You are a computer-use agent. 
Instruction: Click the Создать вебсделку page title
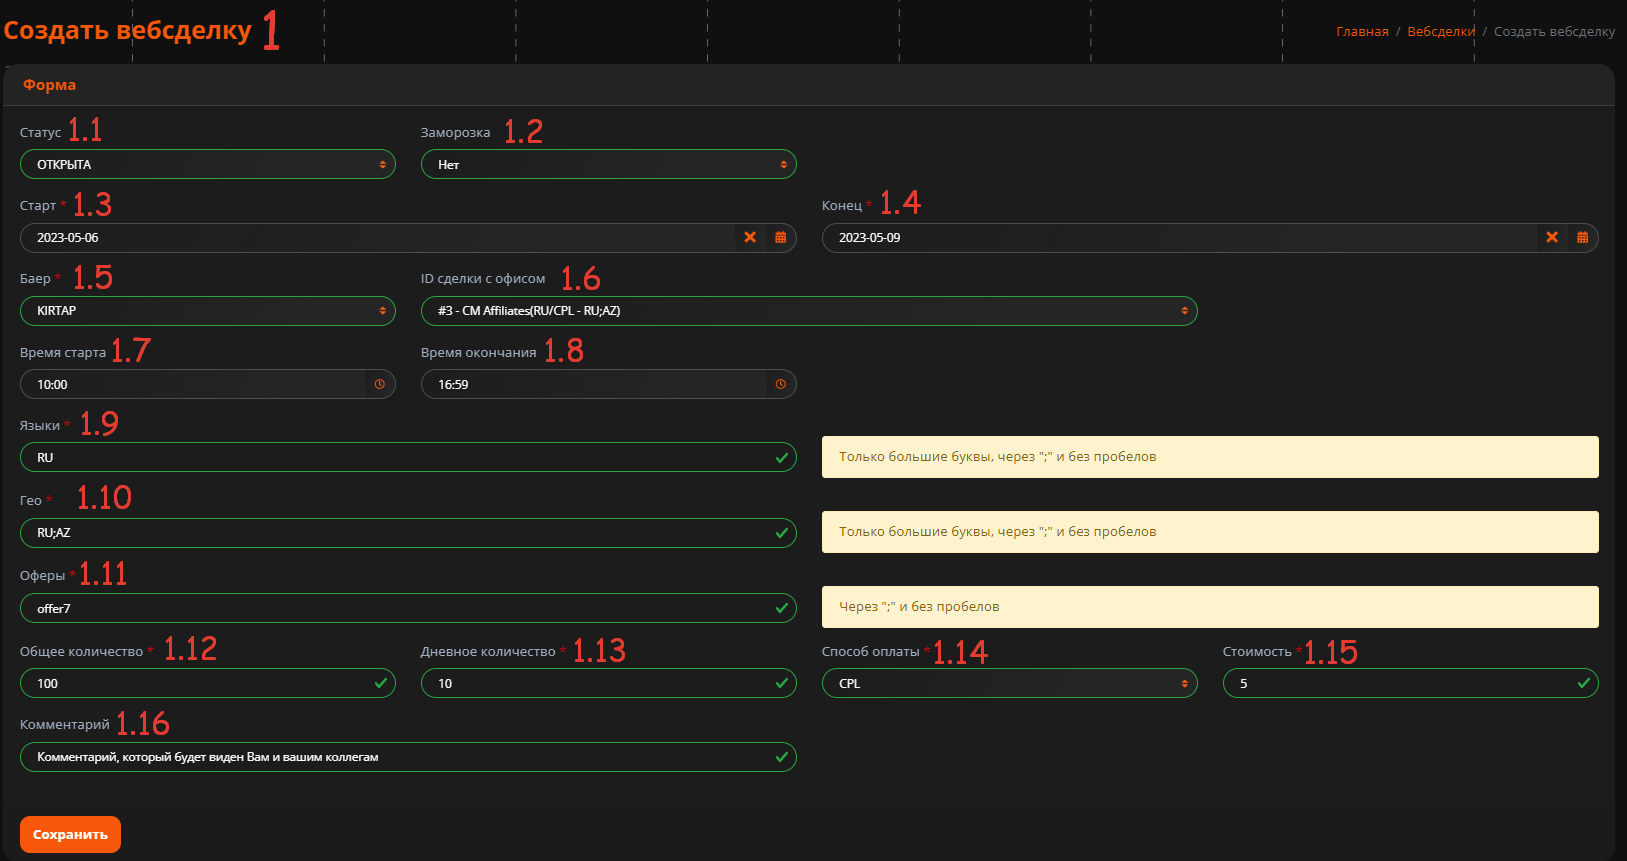click(128, 30)
